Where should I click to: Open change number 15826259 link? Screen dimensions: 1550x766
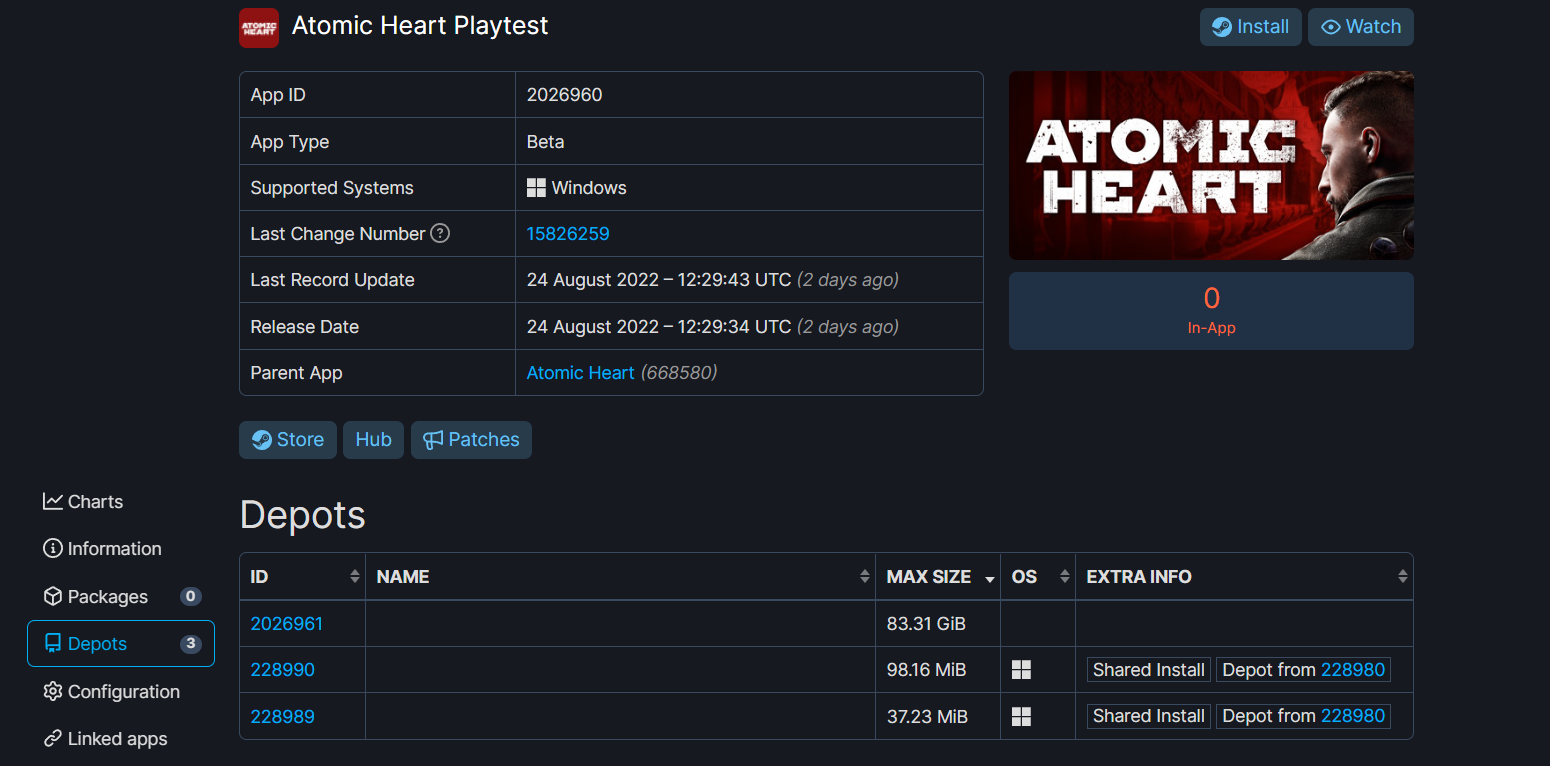point(568,234)
